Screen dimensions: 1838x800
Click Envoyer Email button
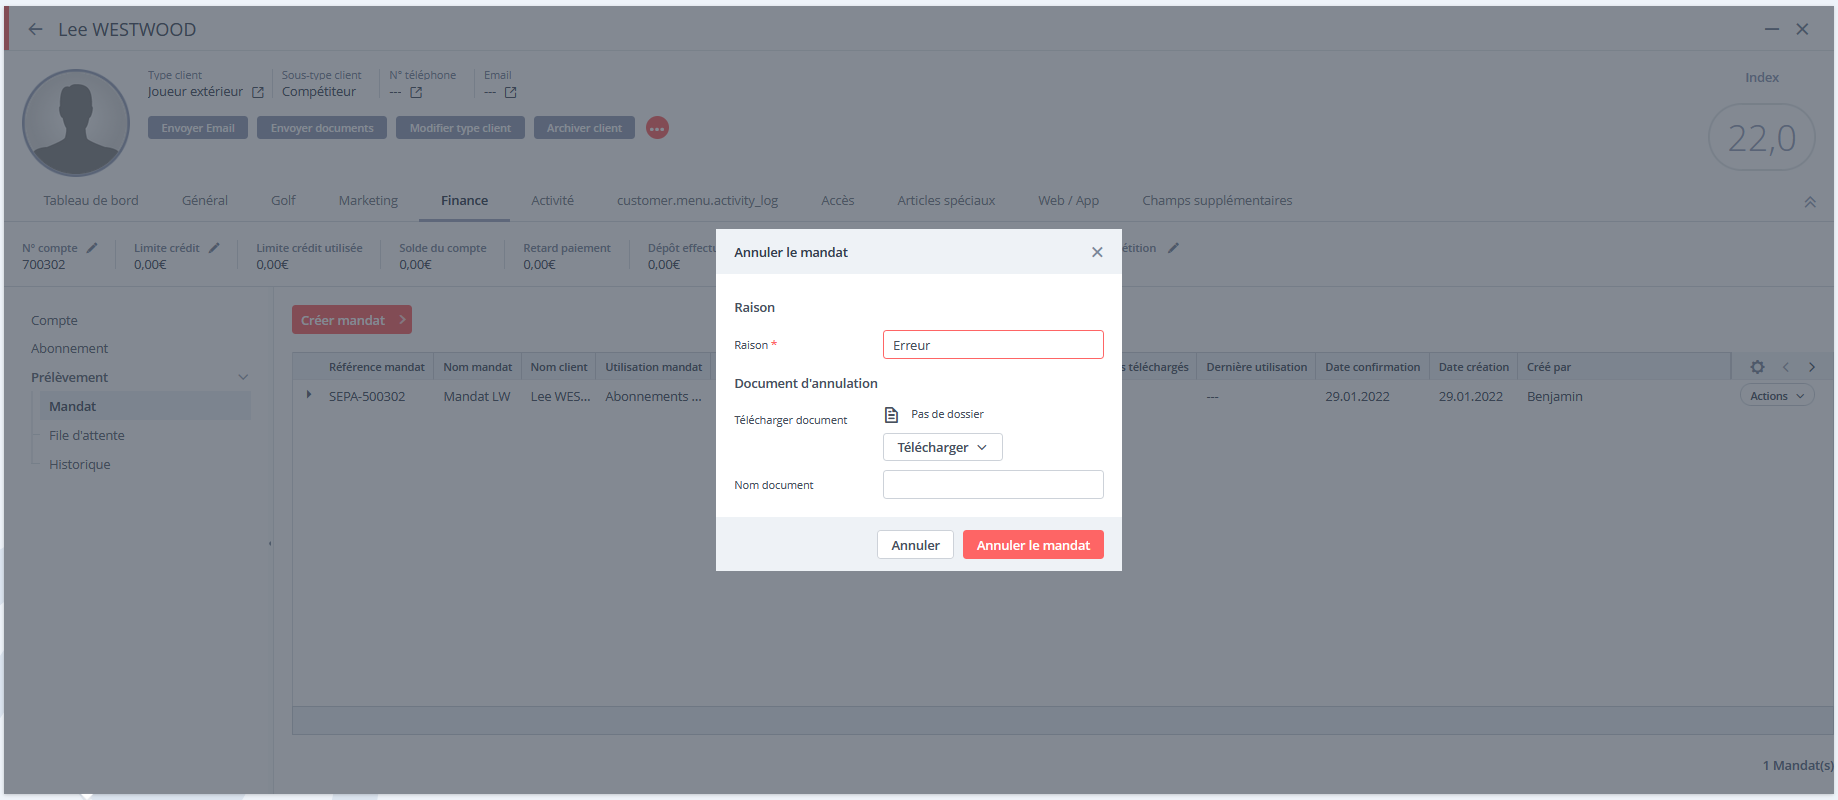[x=198, y=128]
